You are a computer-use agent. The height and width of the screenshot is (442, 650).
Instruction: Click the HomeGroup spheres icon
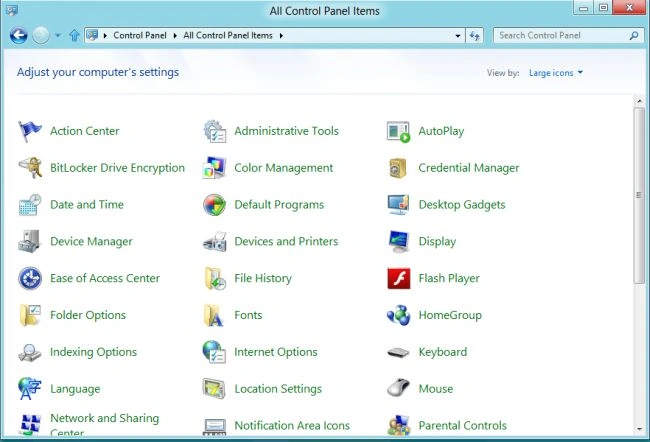399,315
